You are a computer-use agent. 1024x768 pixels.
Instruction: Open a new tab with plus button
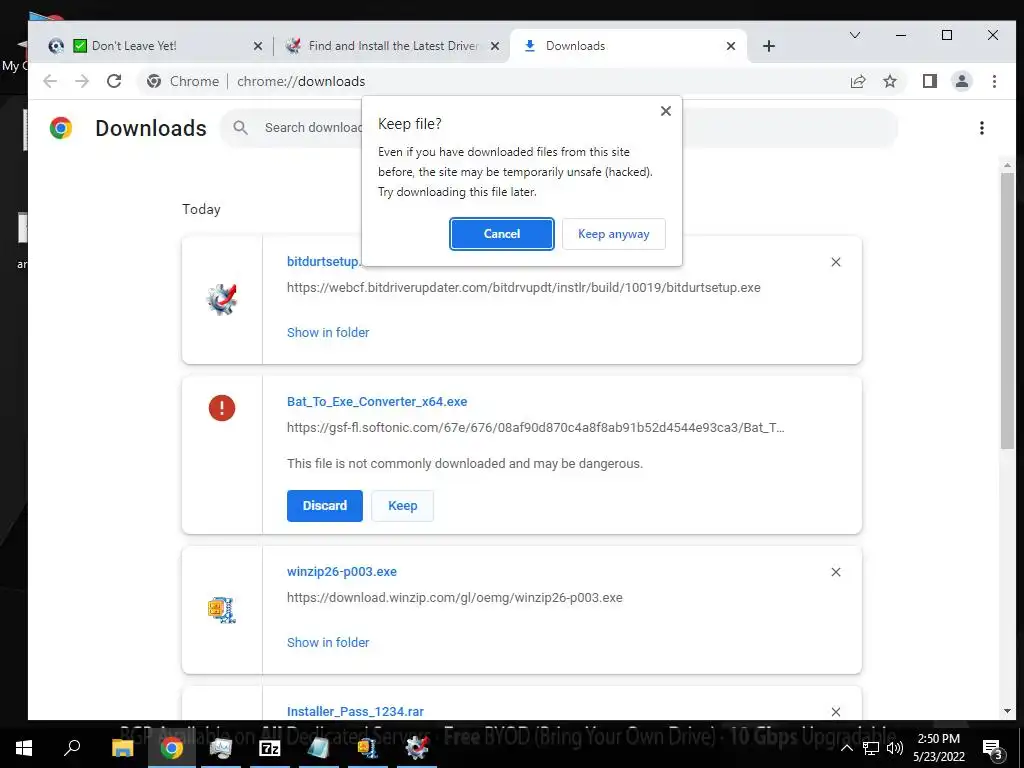pos(769,46)
